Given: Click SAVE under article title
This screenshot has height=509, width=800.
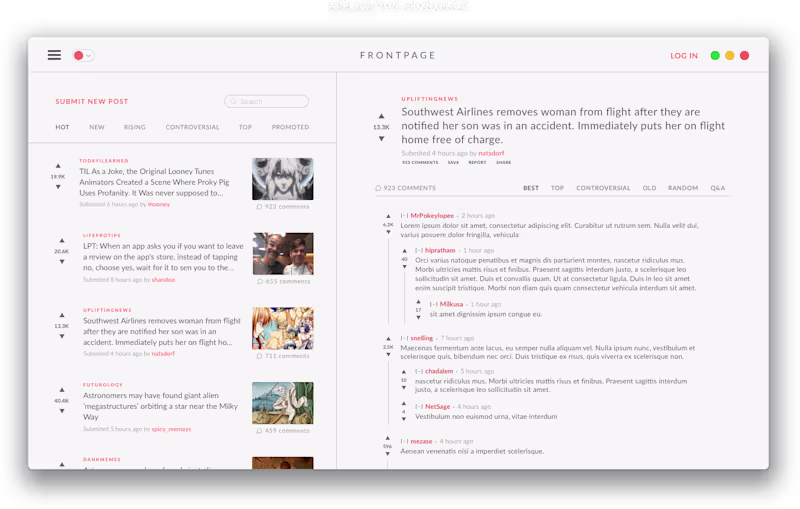Looking at the screenshot, I should point(453,162).
